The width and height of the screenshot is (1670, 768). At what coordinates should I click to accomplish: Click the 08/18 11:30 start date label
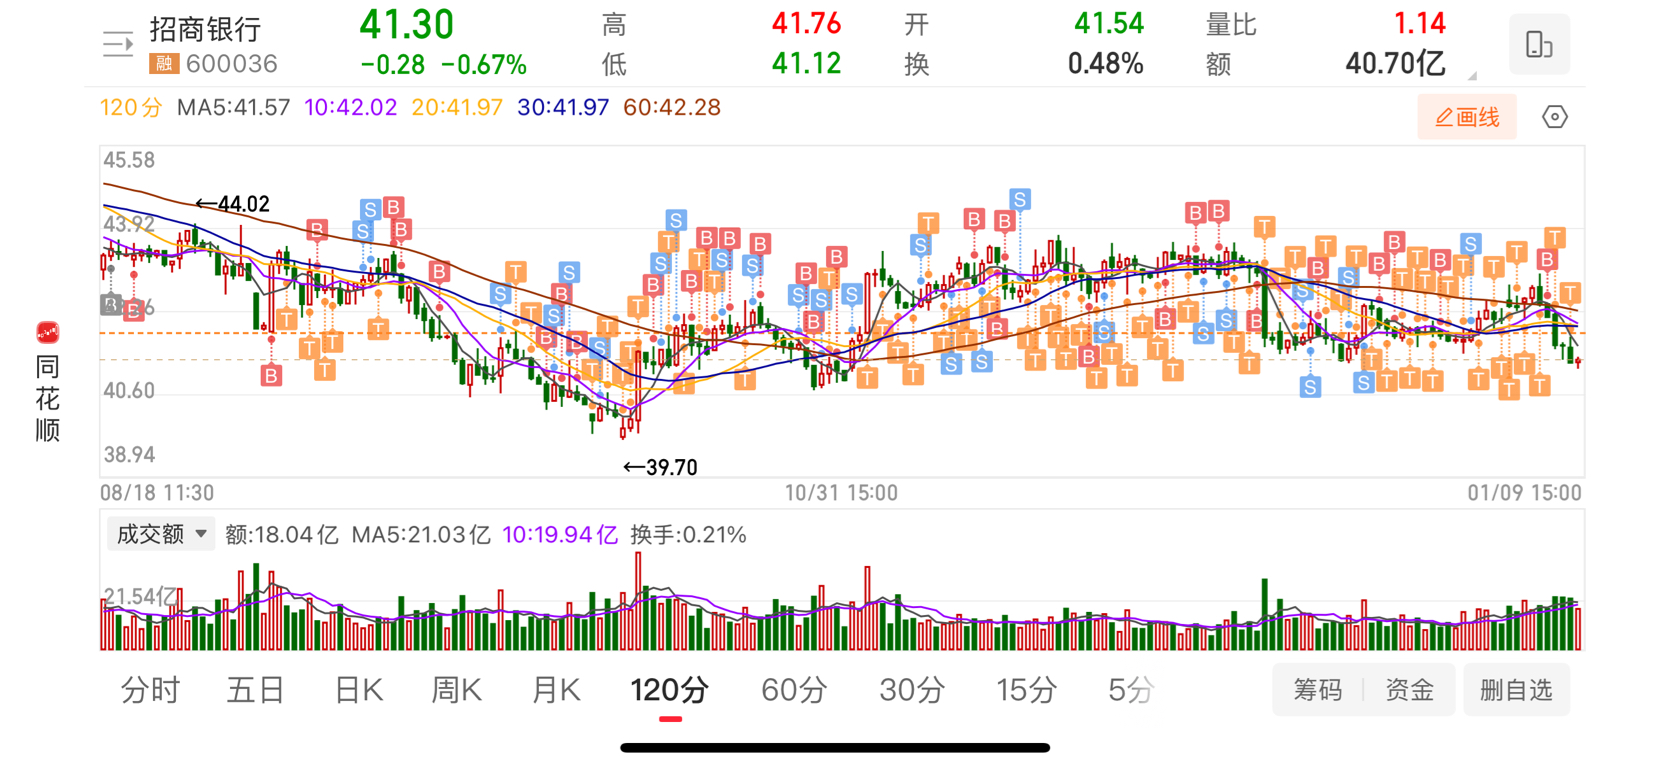pos(157,493)
